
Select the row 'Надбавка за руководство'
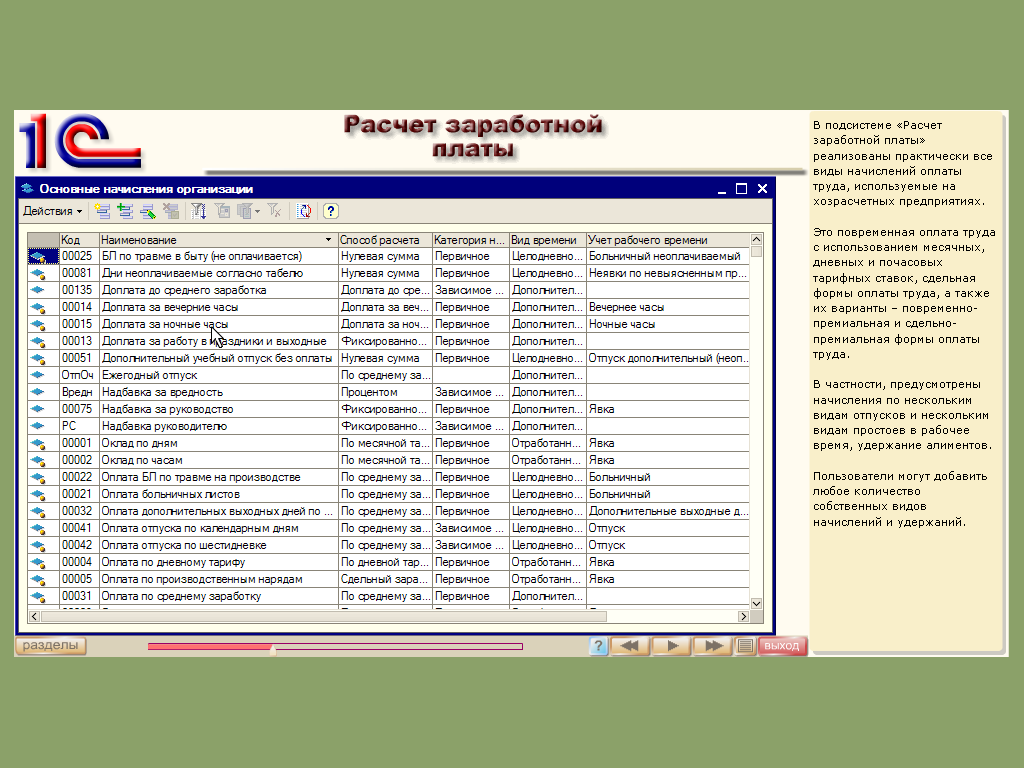(x=389, y=409)
